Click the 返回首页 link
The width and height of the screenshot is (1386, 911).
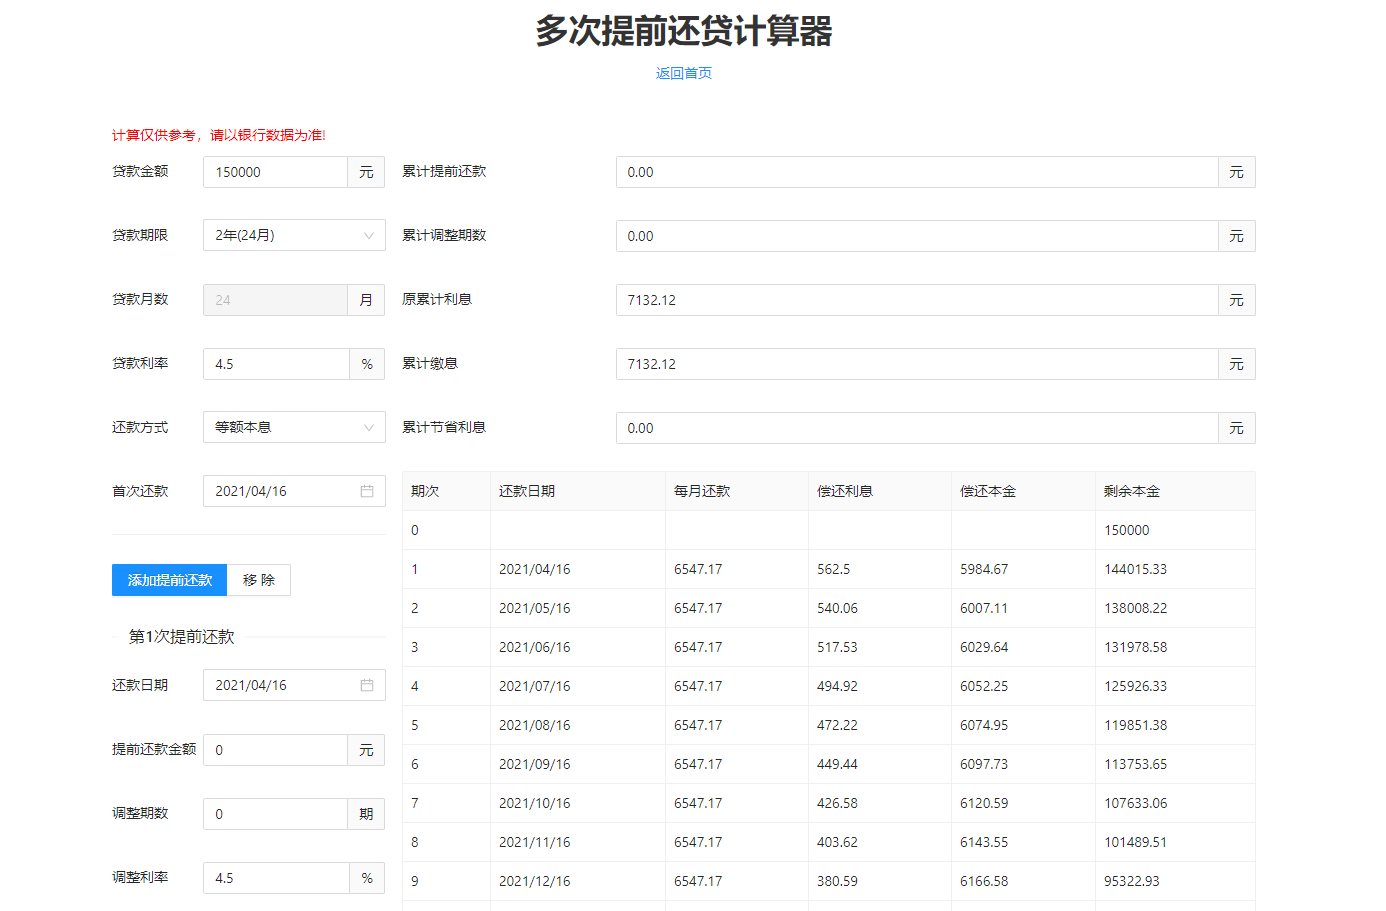coord(683,73)
